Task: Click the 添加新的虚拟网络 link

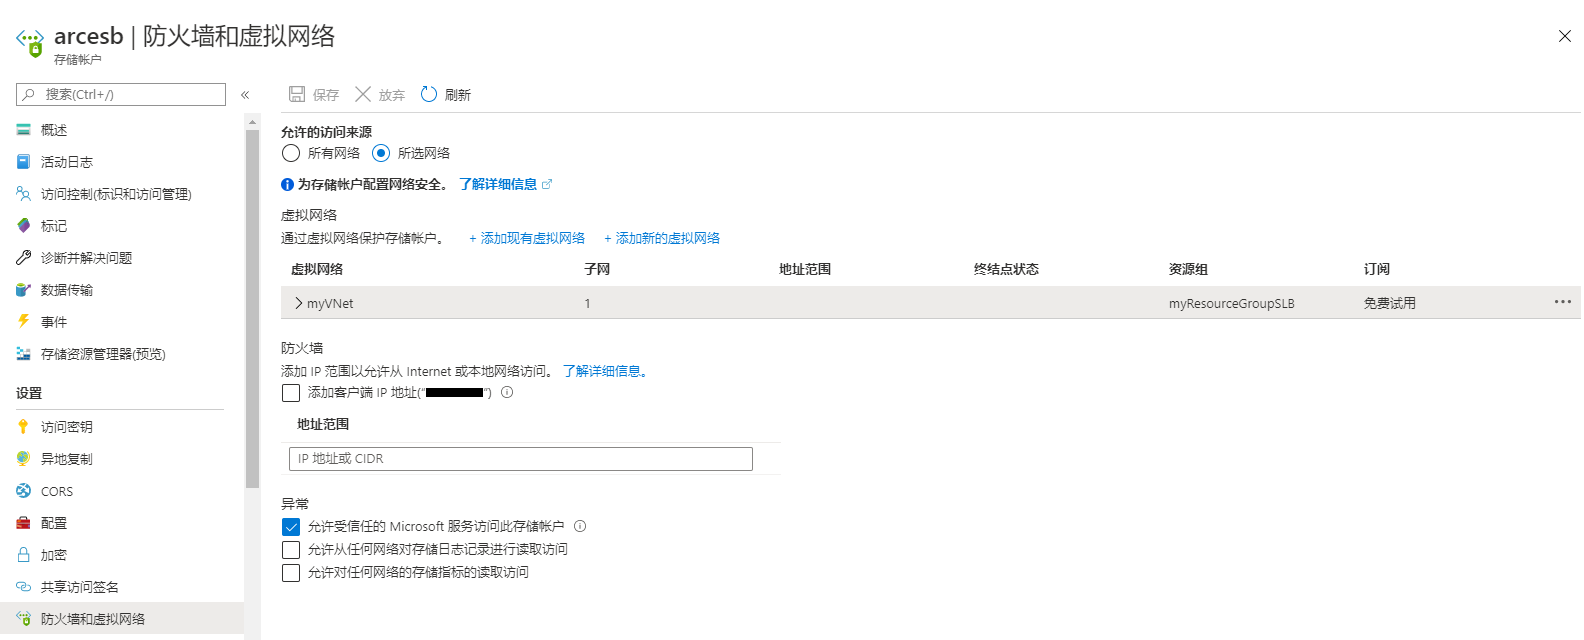Action: 662,238
